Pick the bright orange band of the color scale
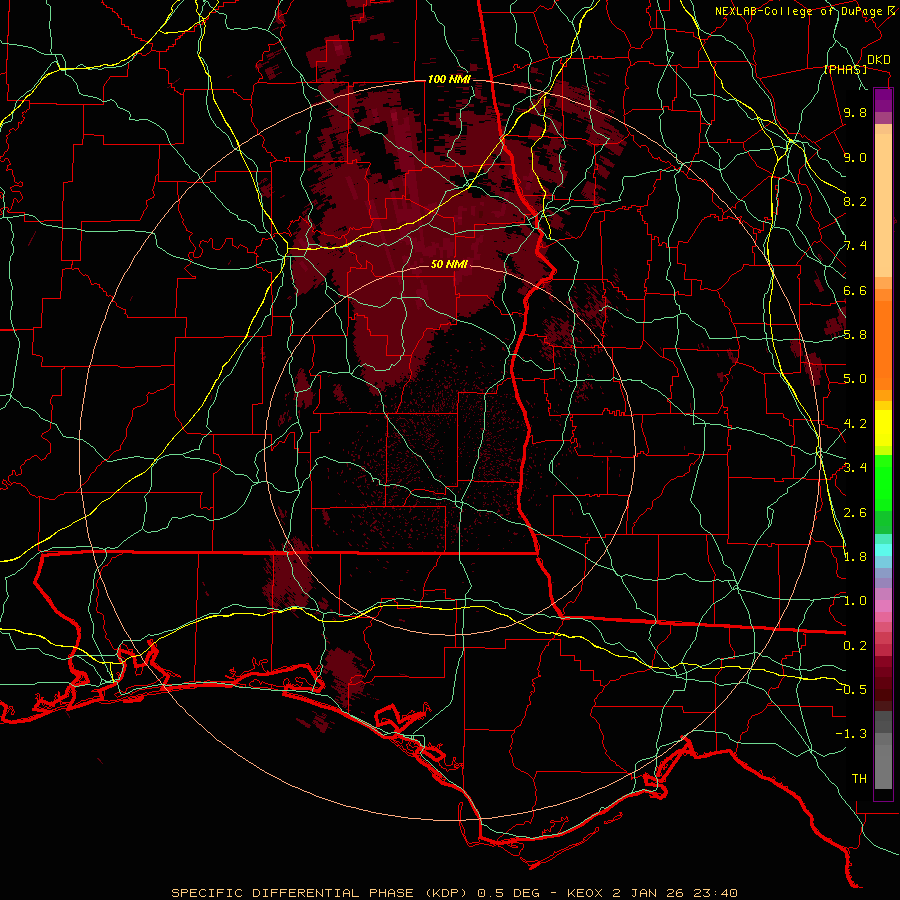The height and width of the screenshot is (900, 900). tap(883, 344)
